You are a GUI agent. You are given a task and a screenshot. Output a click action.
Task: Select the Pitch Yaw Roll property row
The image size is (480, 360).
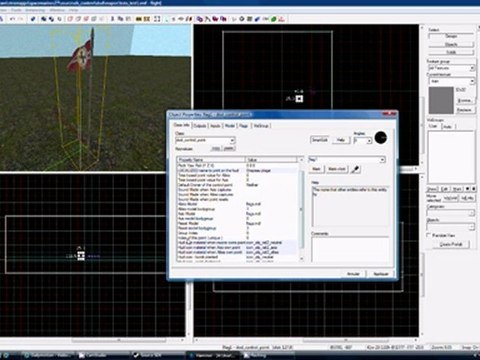237,165
